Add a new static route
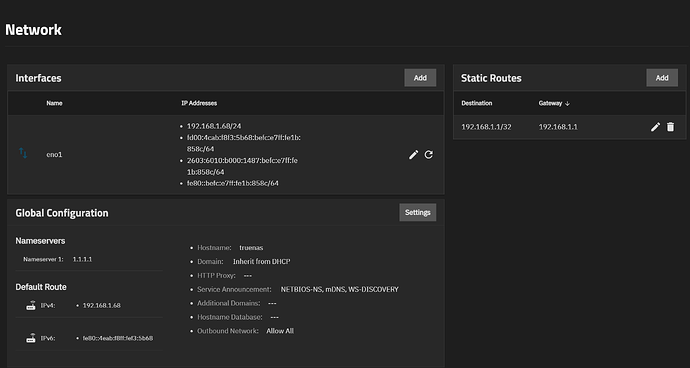The height and width of the screenshot is (368, 690). 662,78
